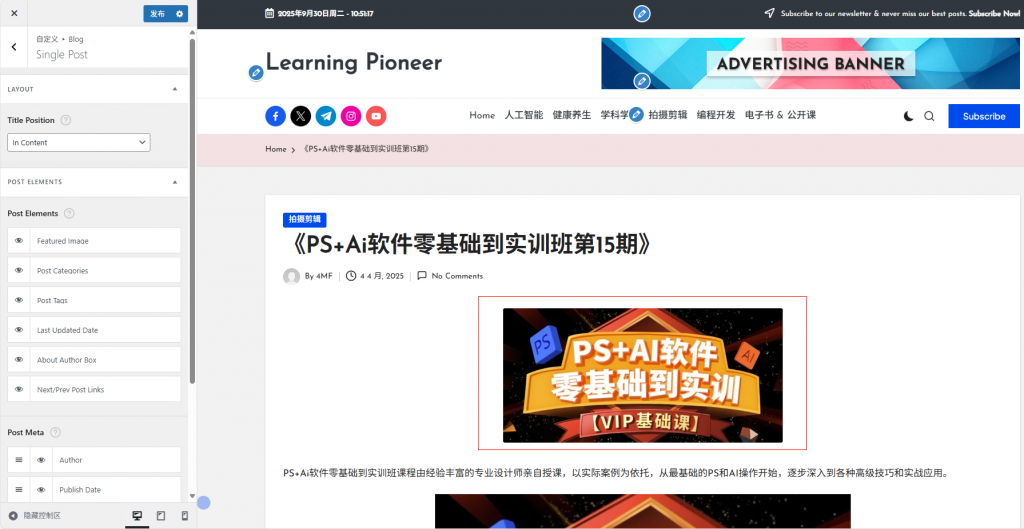
Task: Click the PS+AI course featured image
Action: [642, 375]
